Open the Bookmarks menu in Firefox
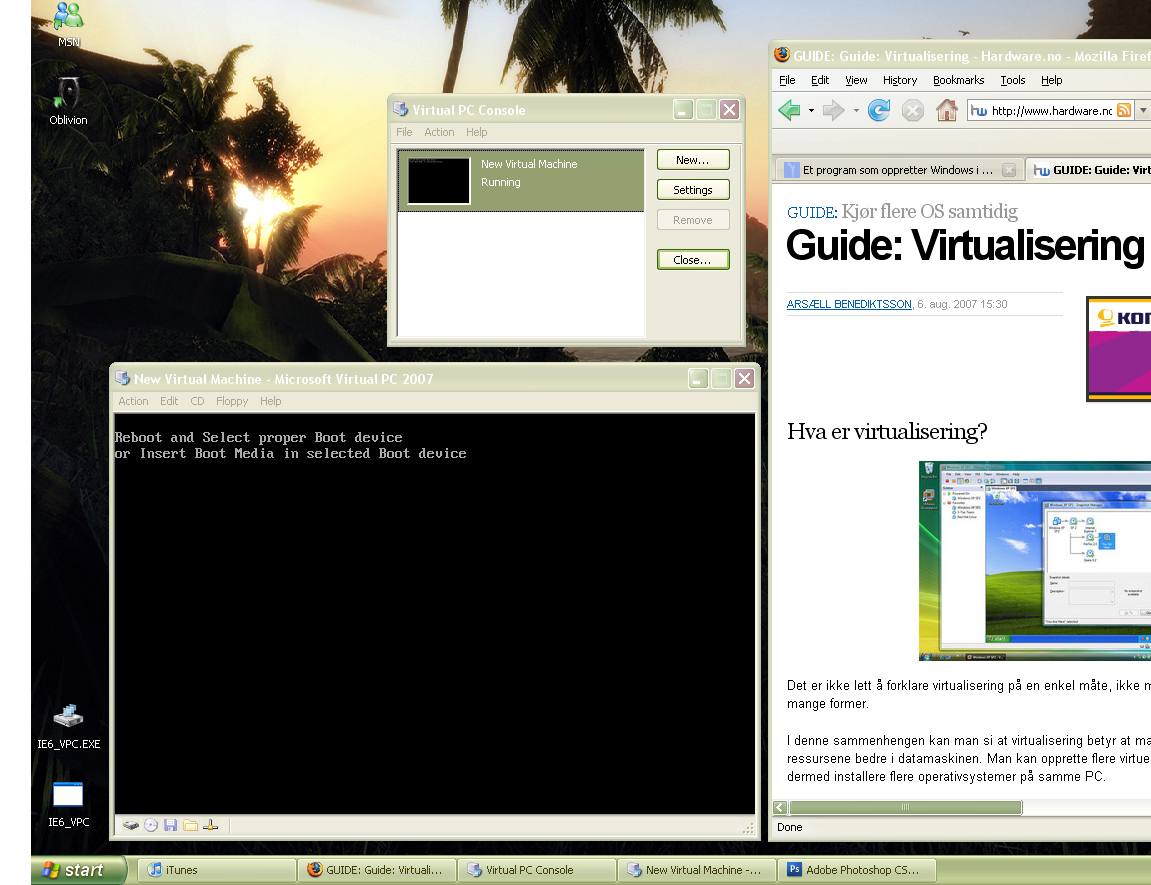Image resolution: width=1151 pixels, height=885 pixels. point(958,80)
